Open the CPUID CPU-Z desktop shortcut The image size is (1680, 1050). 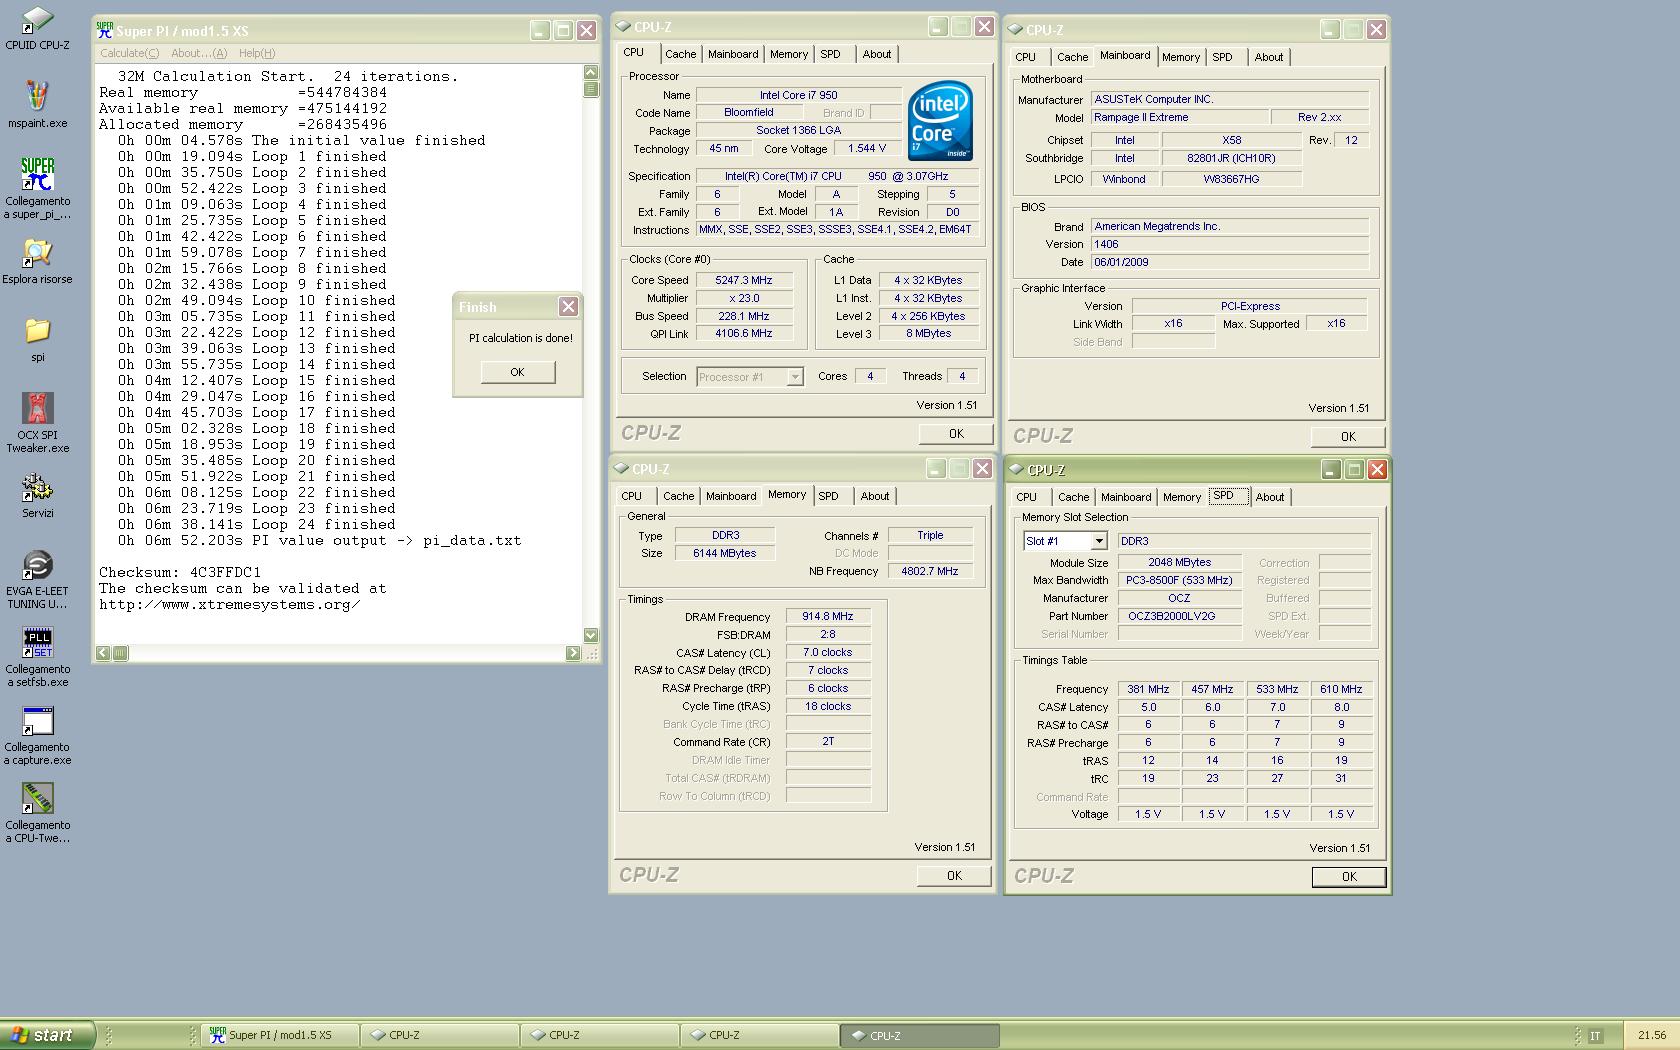coord(37,19)
